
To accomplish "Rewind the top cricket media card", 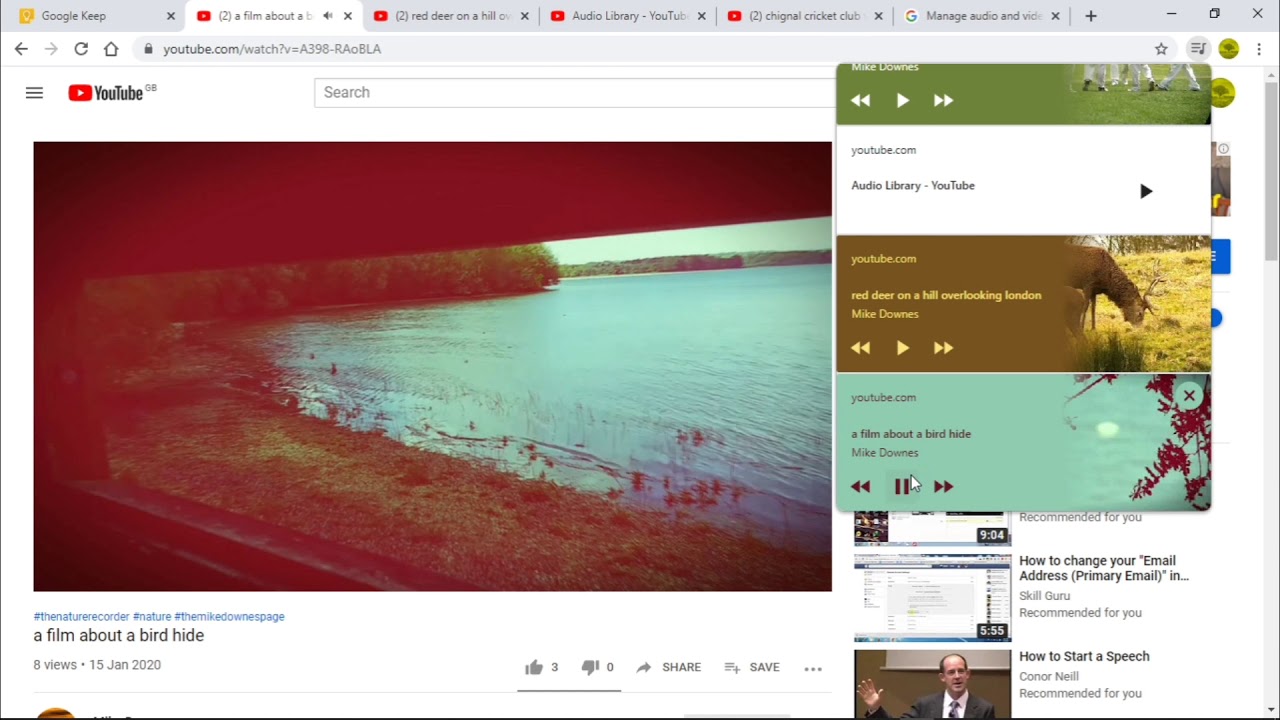I will click(x=860, y=100).
